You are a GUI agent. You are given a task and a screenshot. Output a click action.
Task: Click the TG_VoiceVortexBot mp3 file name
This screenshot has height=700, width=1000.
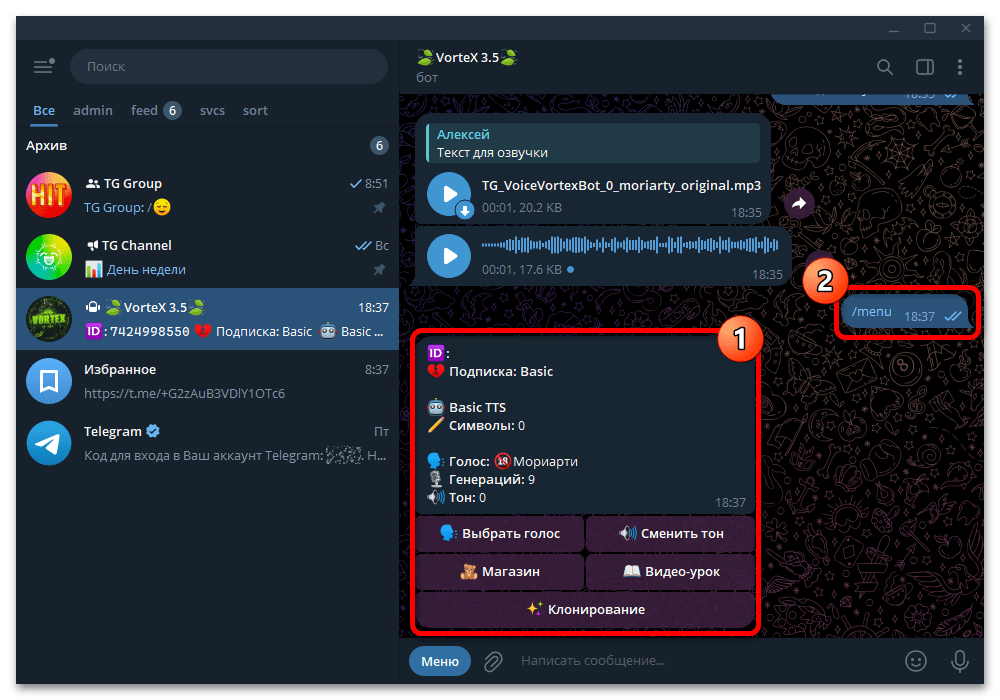[621, 186]
